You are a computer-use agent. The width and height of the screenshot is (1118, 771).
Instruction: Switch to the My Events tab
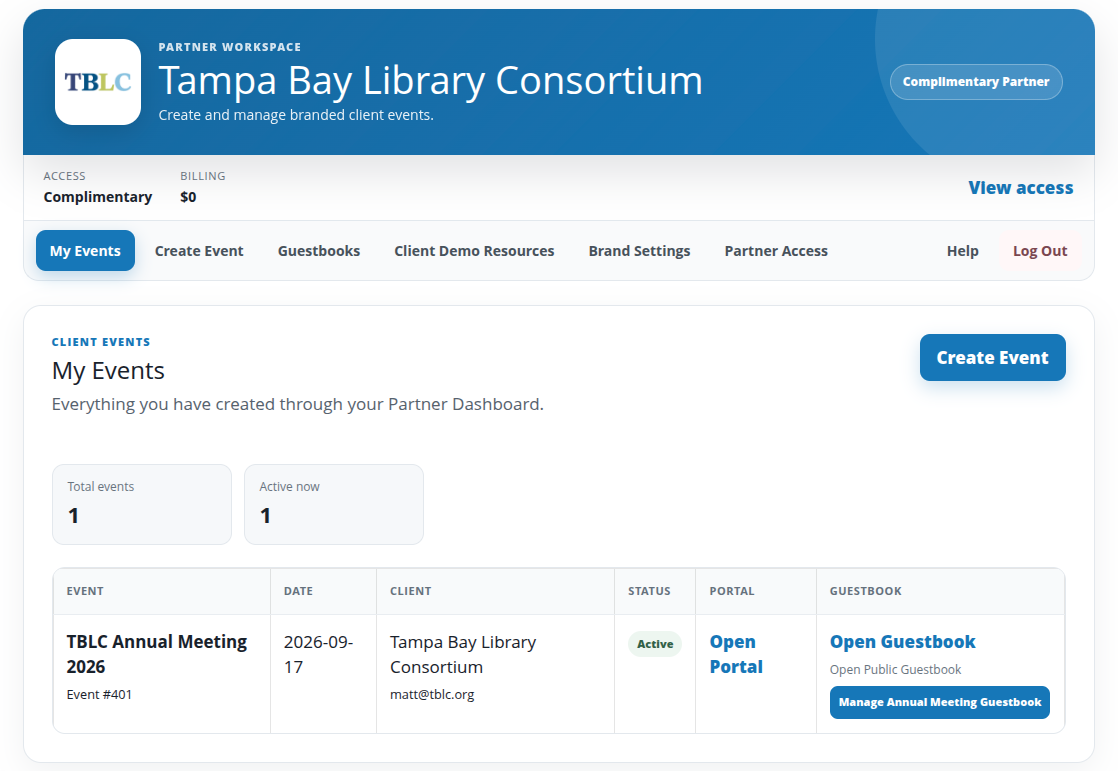(x=86, y=250)
